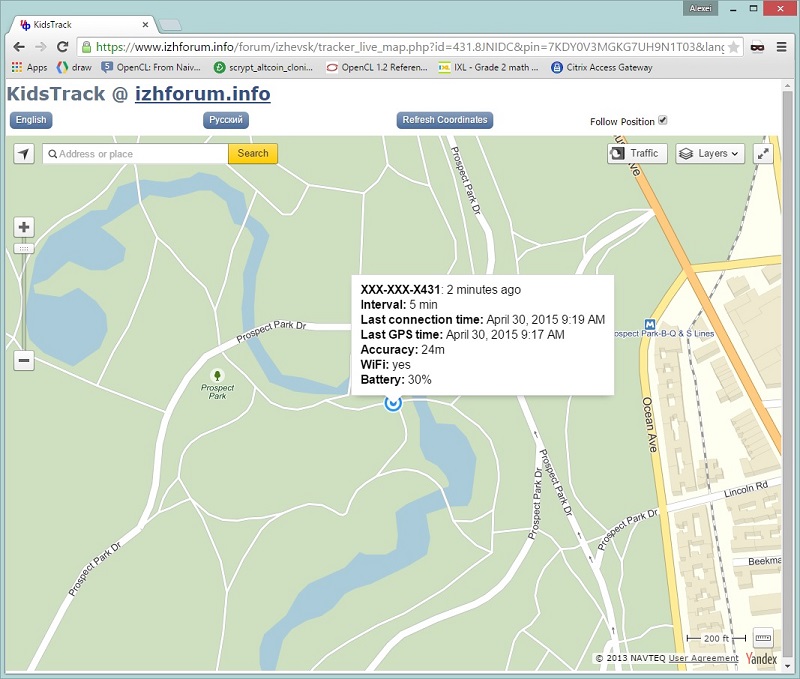This screenshot has height=679, width=800.
Task: Click the Yandex logo
Action: (761, 658)
